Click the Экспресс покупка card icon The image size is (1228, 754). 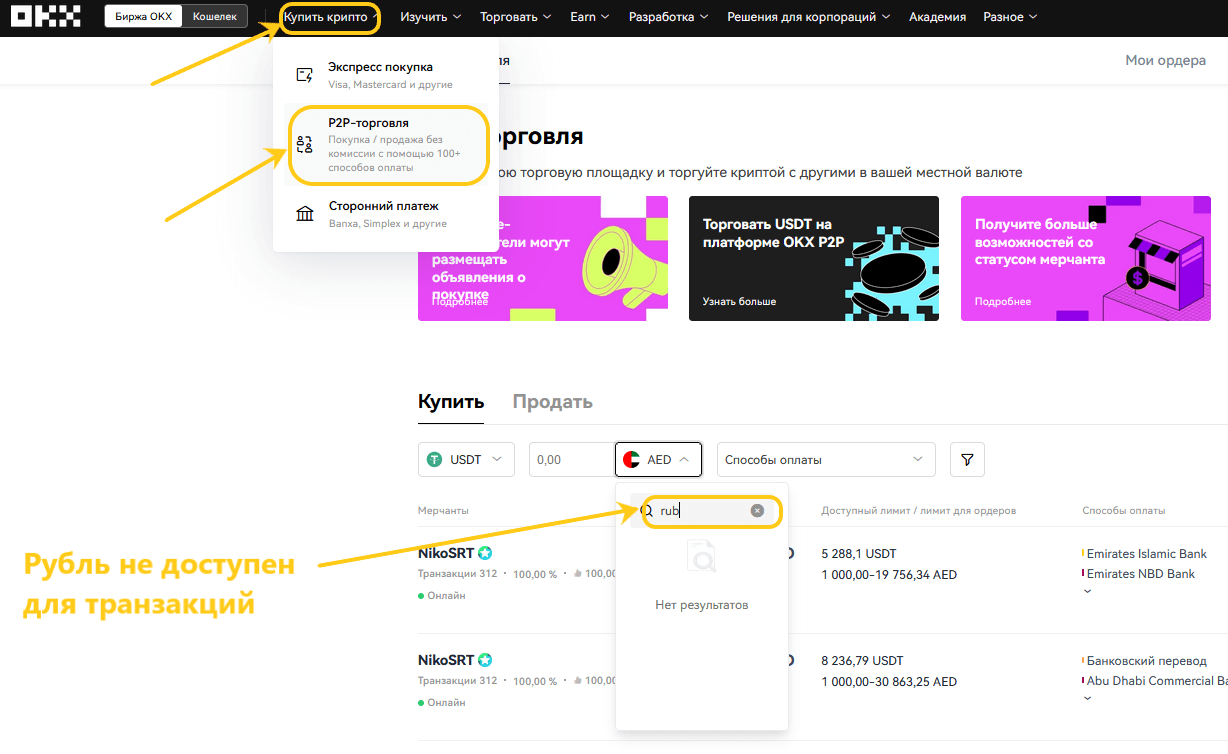pyautogui.click(x=305, y=75)
